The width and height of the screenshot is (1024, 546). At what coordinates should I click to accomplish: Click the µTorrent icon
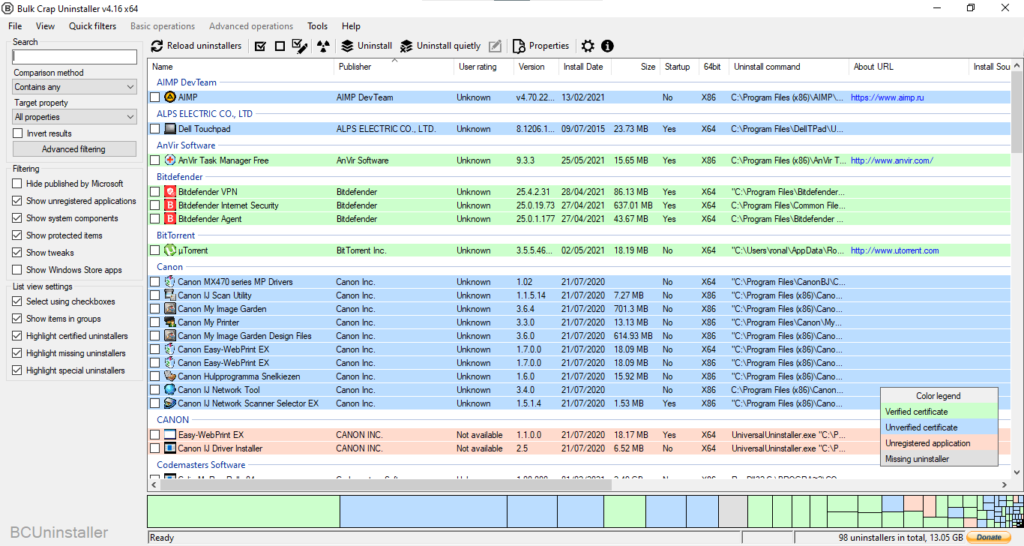(x=170, y=250)
